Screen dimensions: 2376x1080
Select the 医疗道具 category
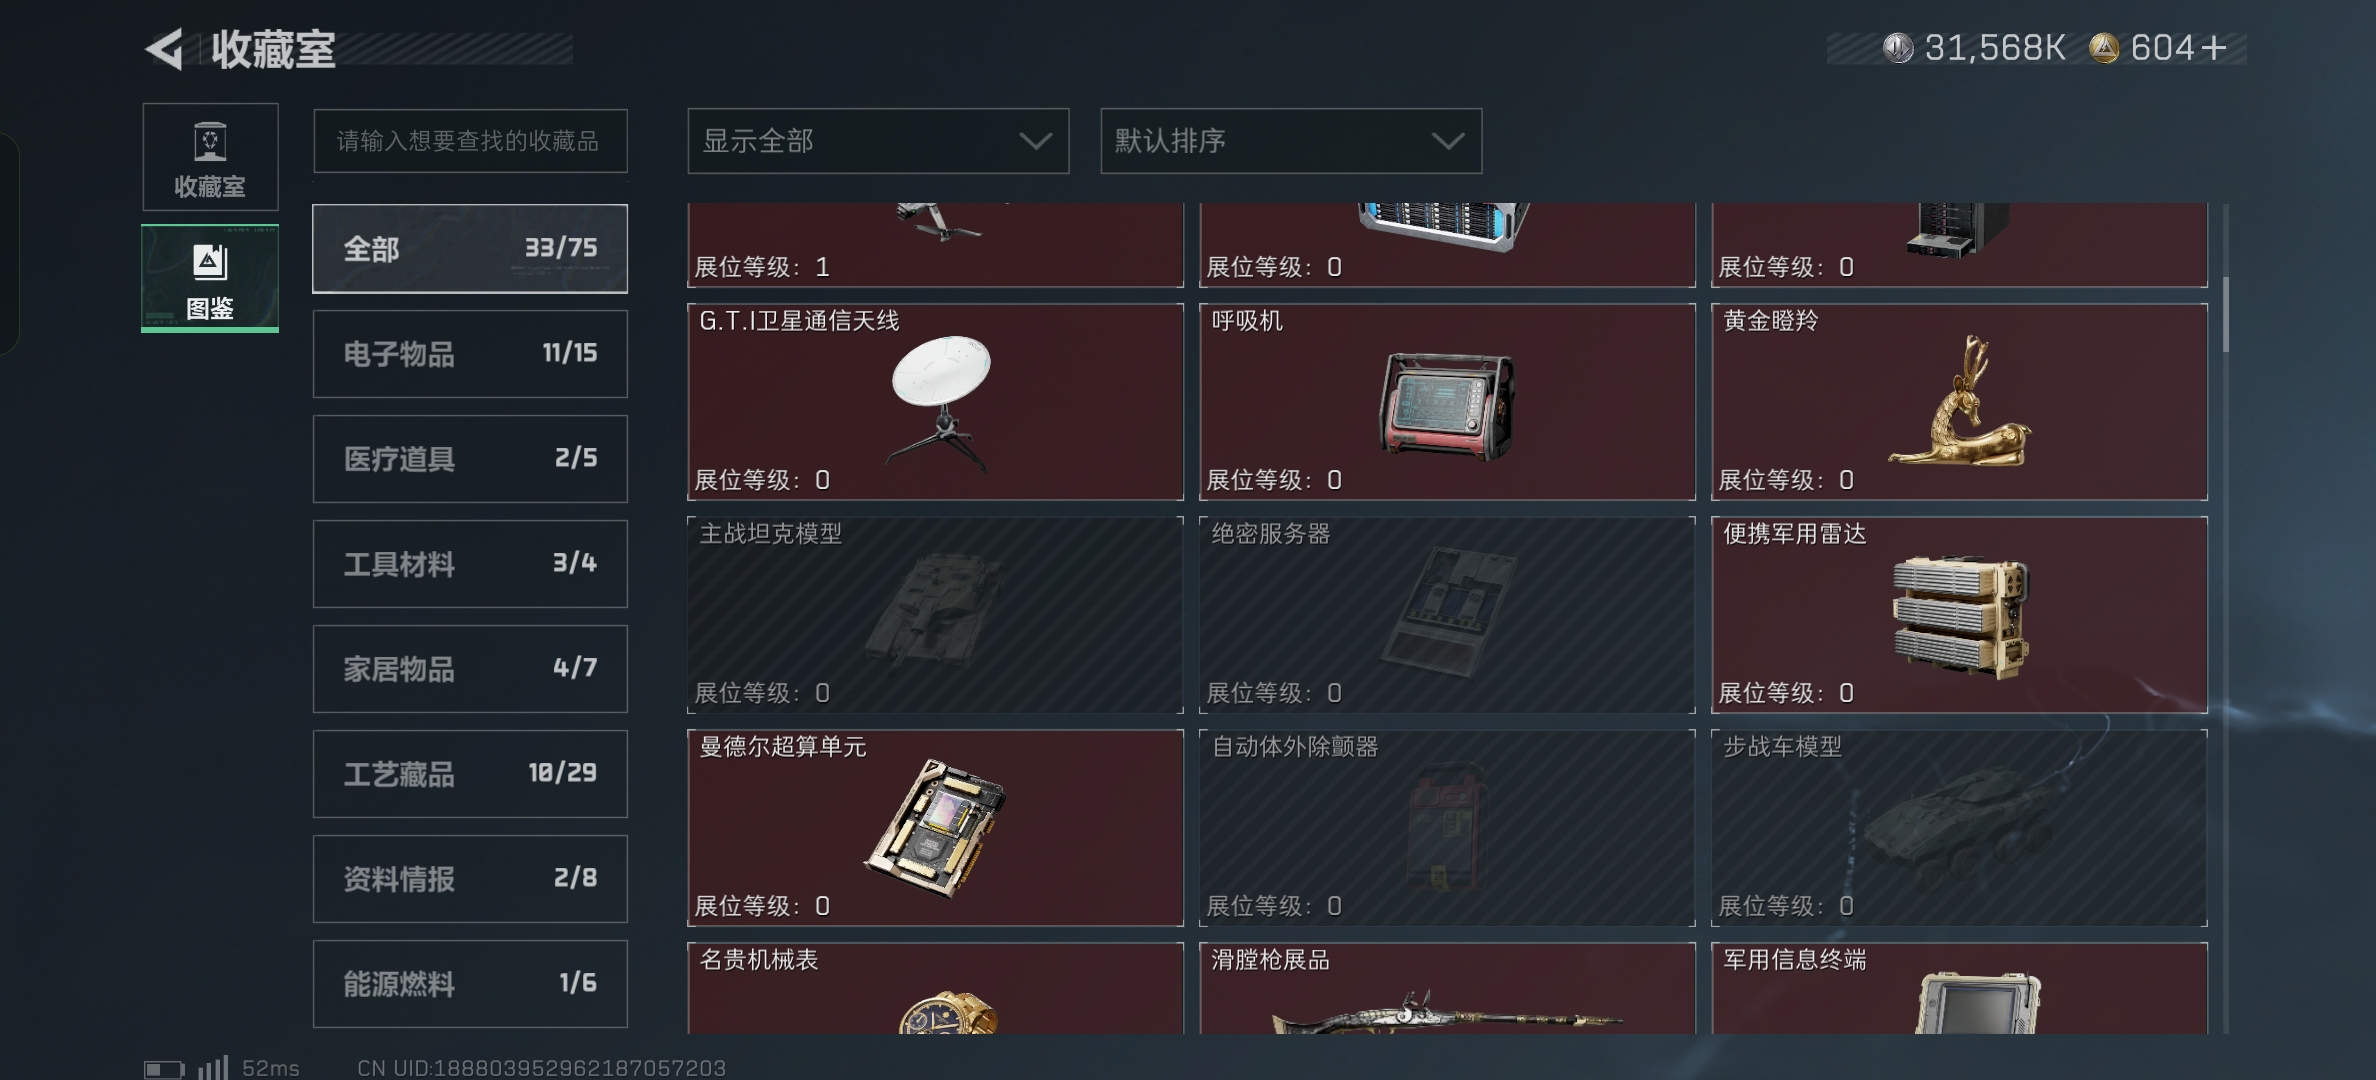click(x=470, y=459)
